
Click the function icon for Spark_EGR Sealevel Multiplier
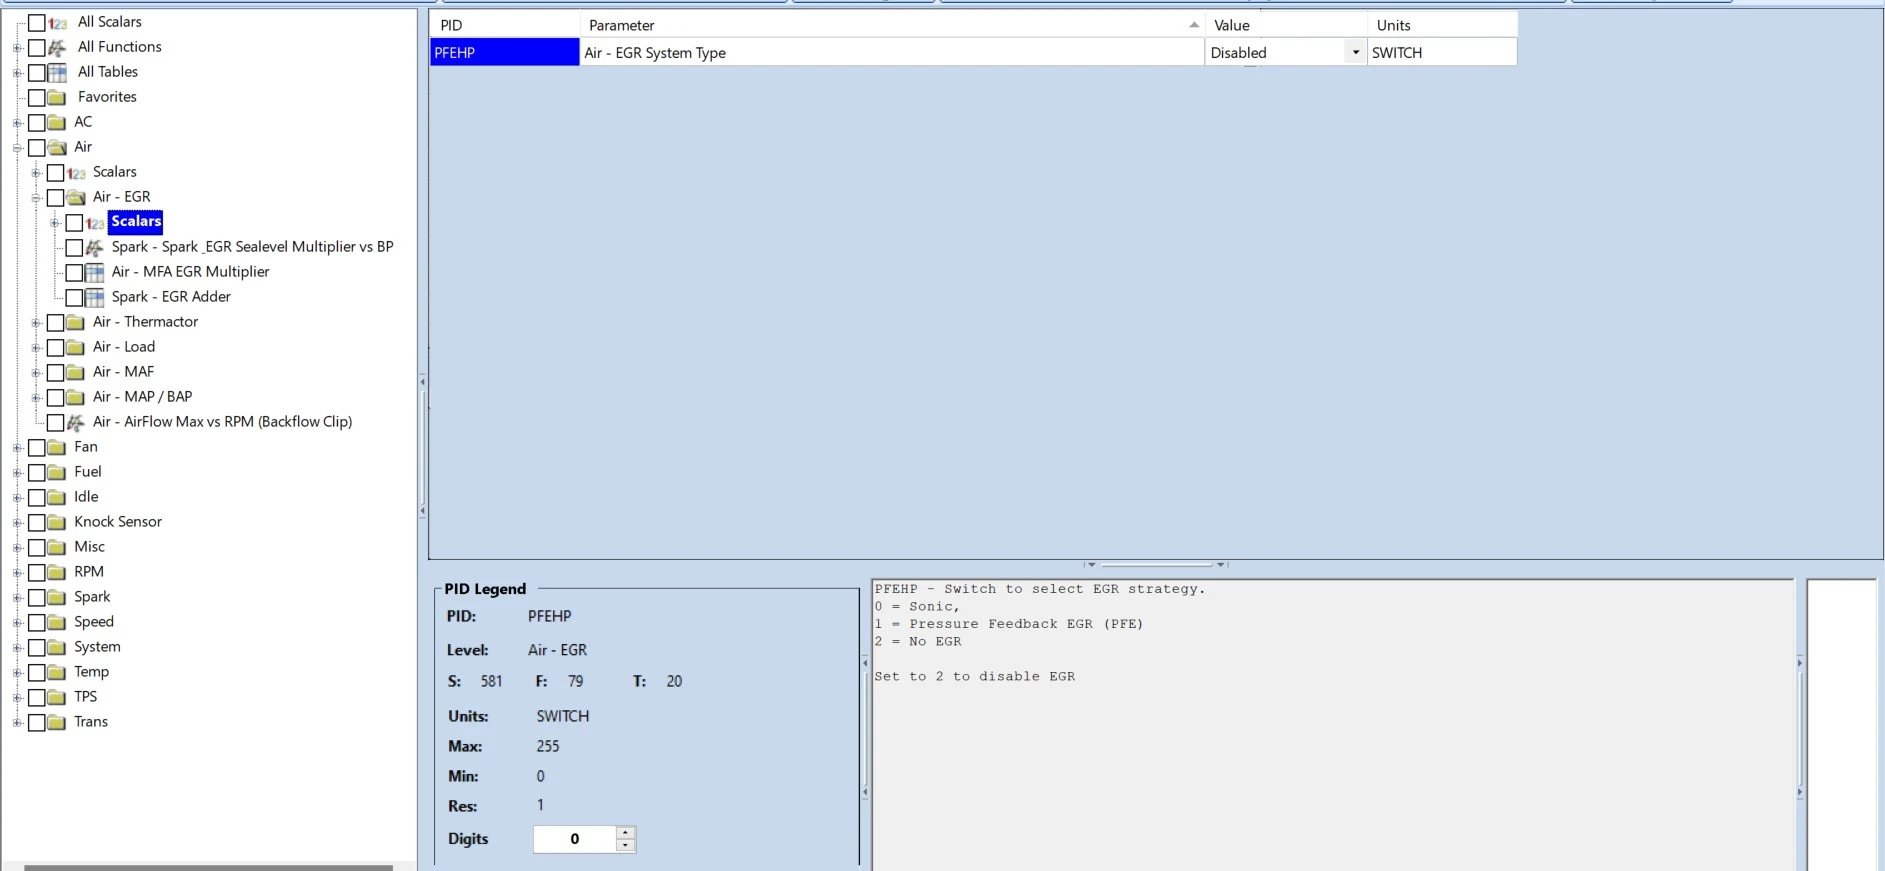[95, 247]
